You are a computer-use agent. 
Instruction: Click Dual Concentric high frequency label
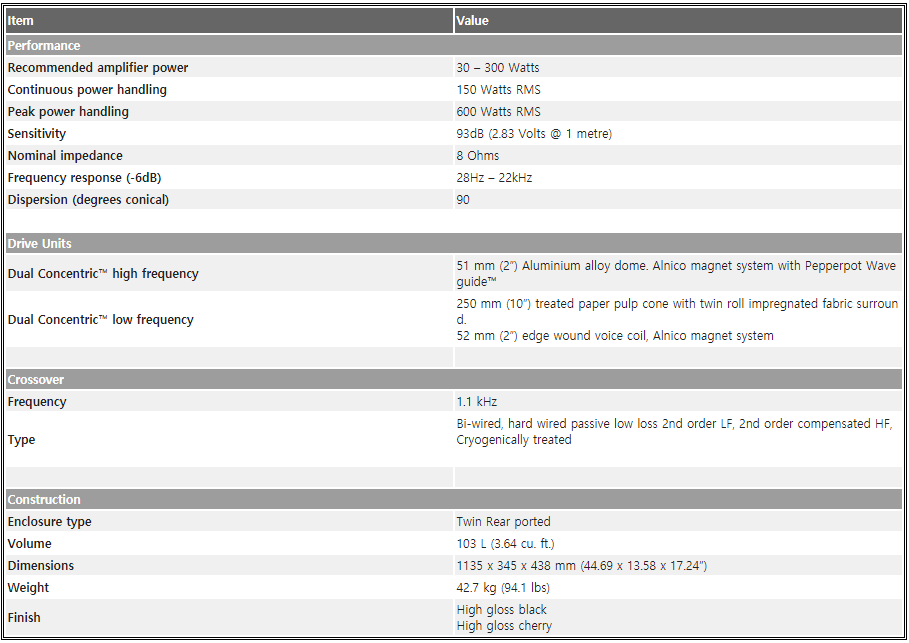pyautogui.click(x=103, y=274)
